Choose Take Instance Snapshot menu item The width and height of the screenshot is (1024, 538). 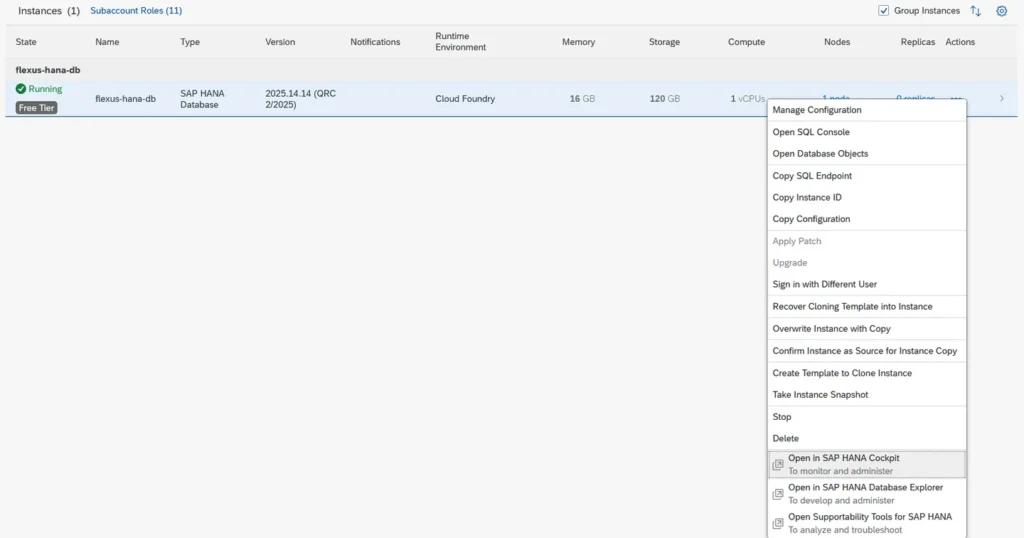(x=820, y=395)
